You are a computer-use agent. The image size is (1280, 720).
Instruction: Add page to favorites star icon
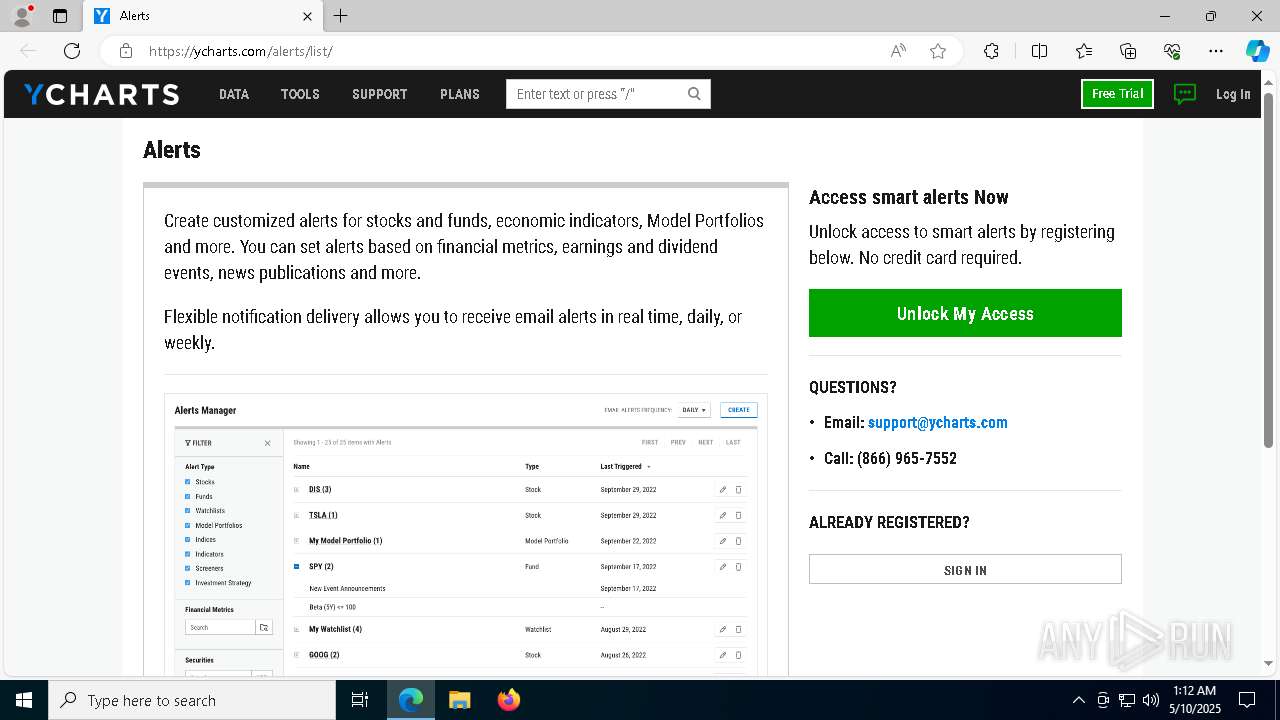coord(938,51)
